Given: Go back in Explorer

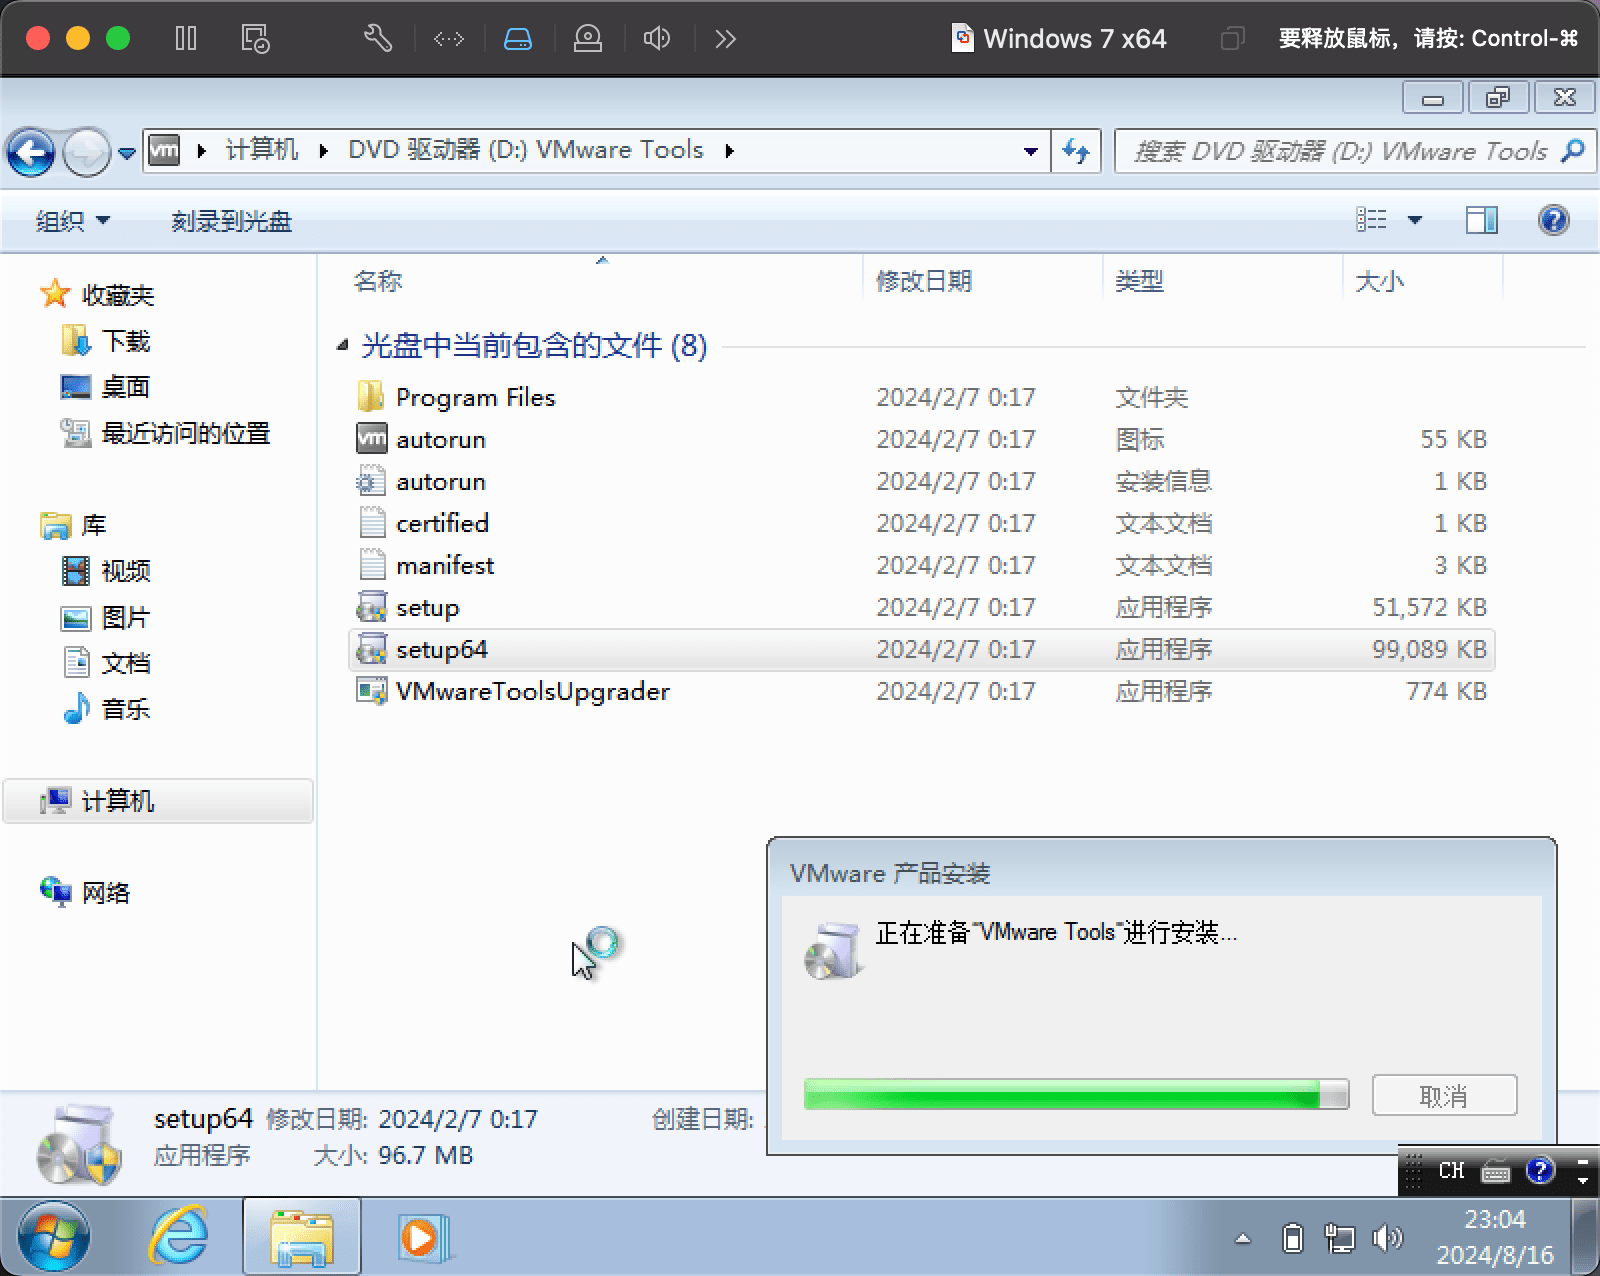Looking at the screenshot, I should tap(31, 153).
